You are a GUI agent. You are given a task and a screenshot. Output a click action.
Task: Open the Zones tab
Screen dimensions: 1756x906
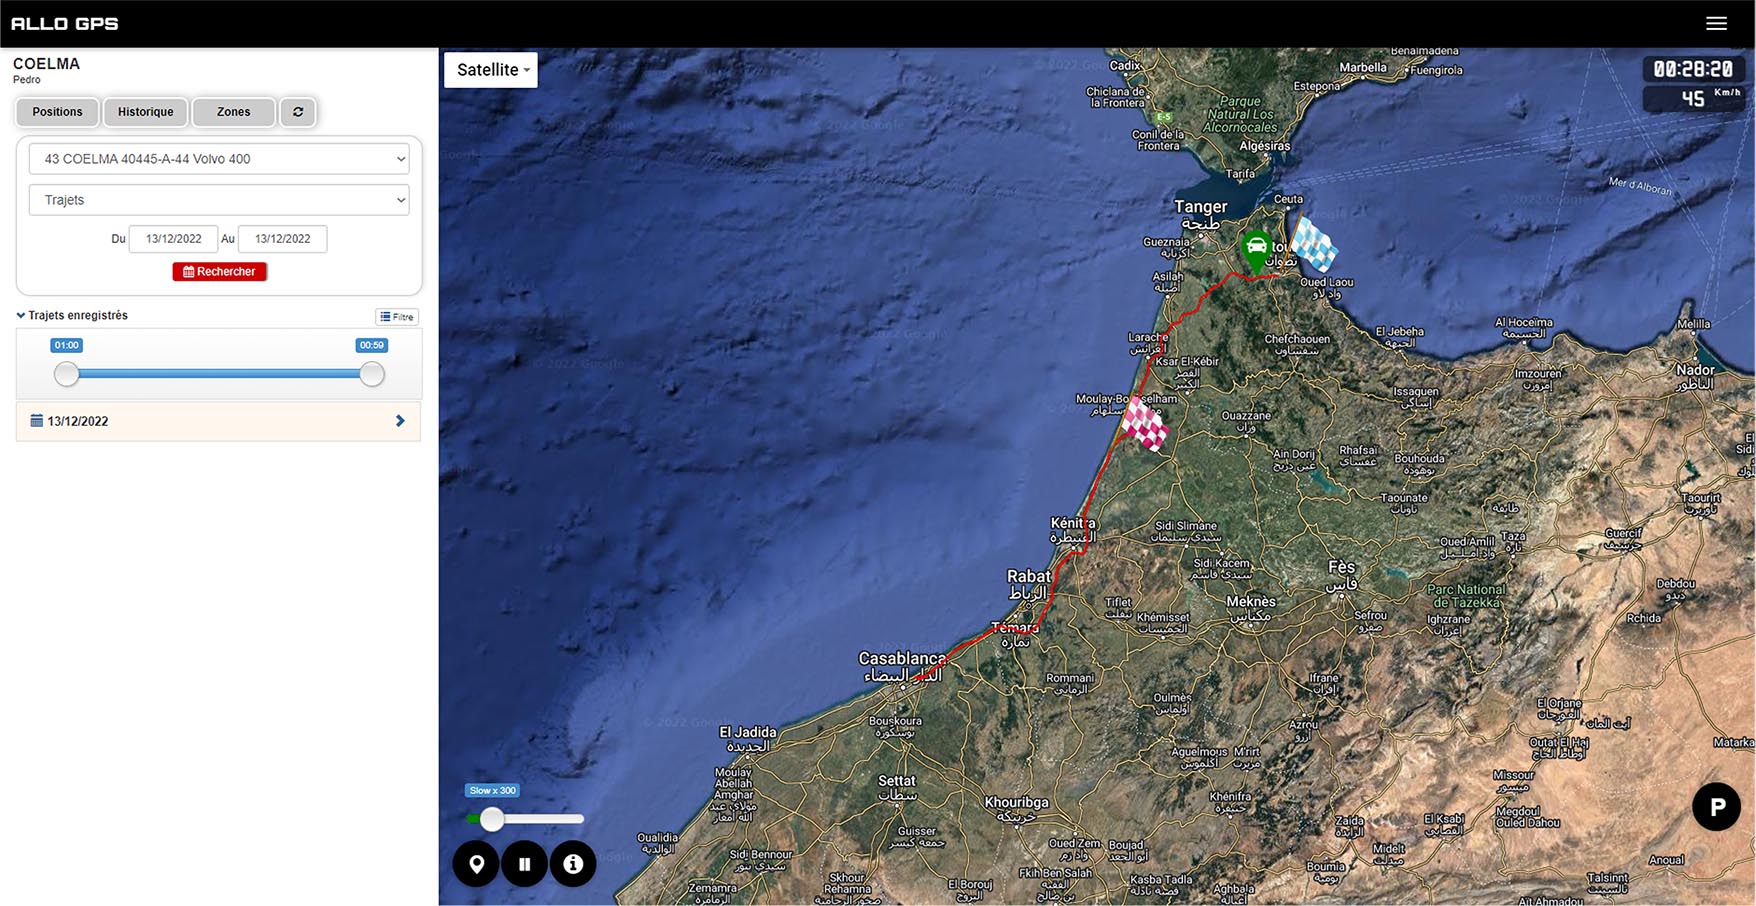pyautogui.click(x=234, y=112)
